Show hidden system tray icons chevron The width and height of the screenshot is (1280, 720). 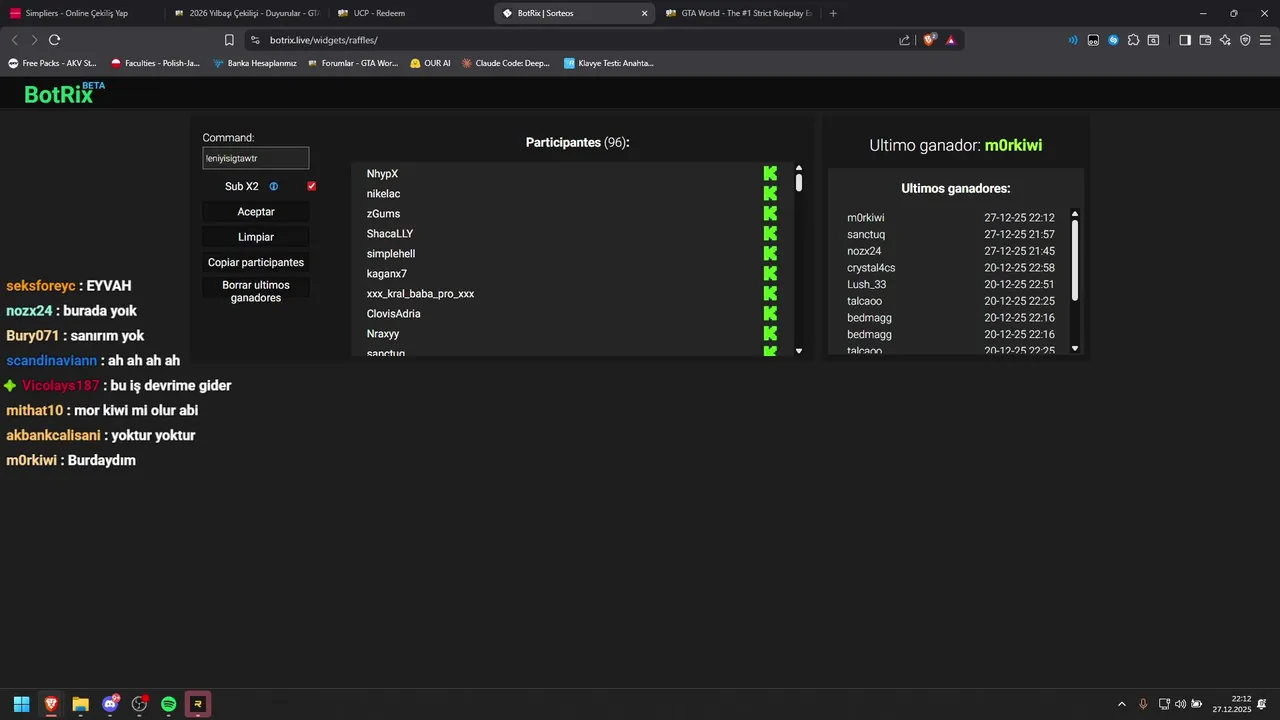(x=1121, y=704)
